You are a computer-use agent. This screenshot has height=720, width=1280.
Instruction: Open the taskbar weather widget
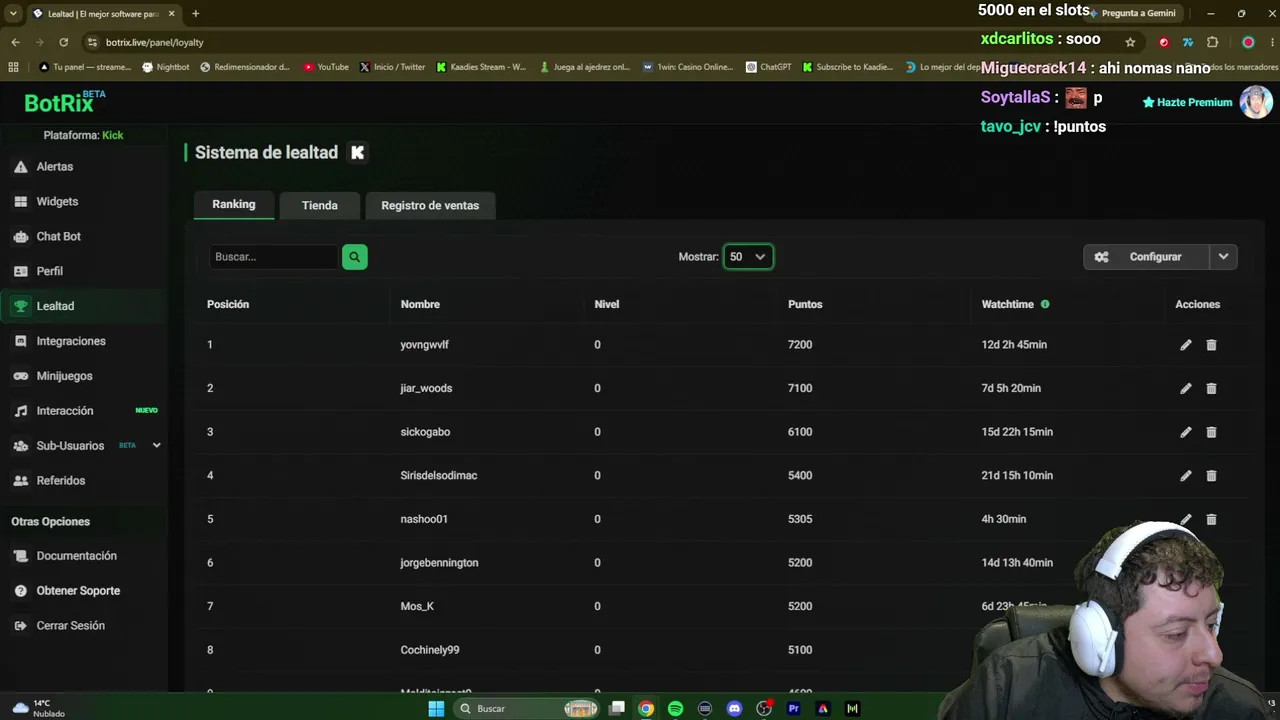[40, 708]
